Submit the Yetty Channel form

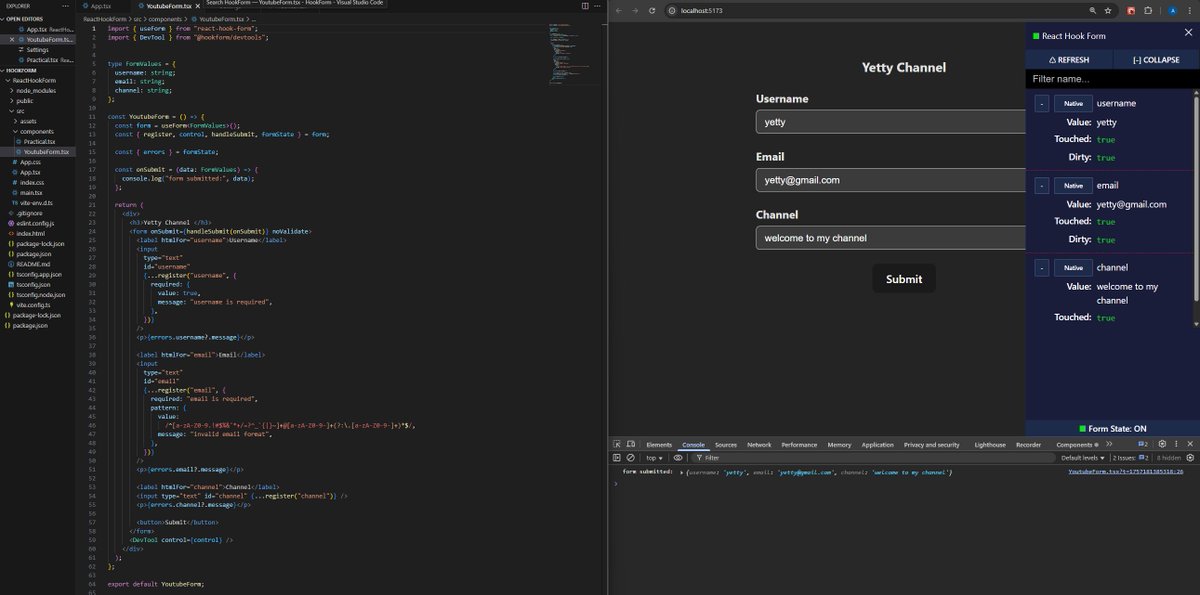pos(904,279)
